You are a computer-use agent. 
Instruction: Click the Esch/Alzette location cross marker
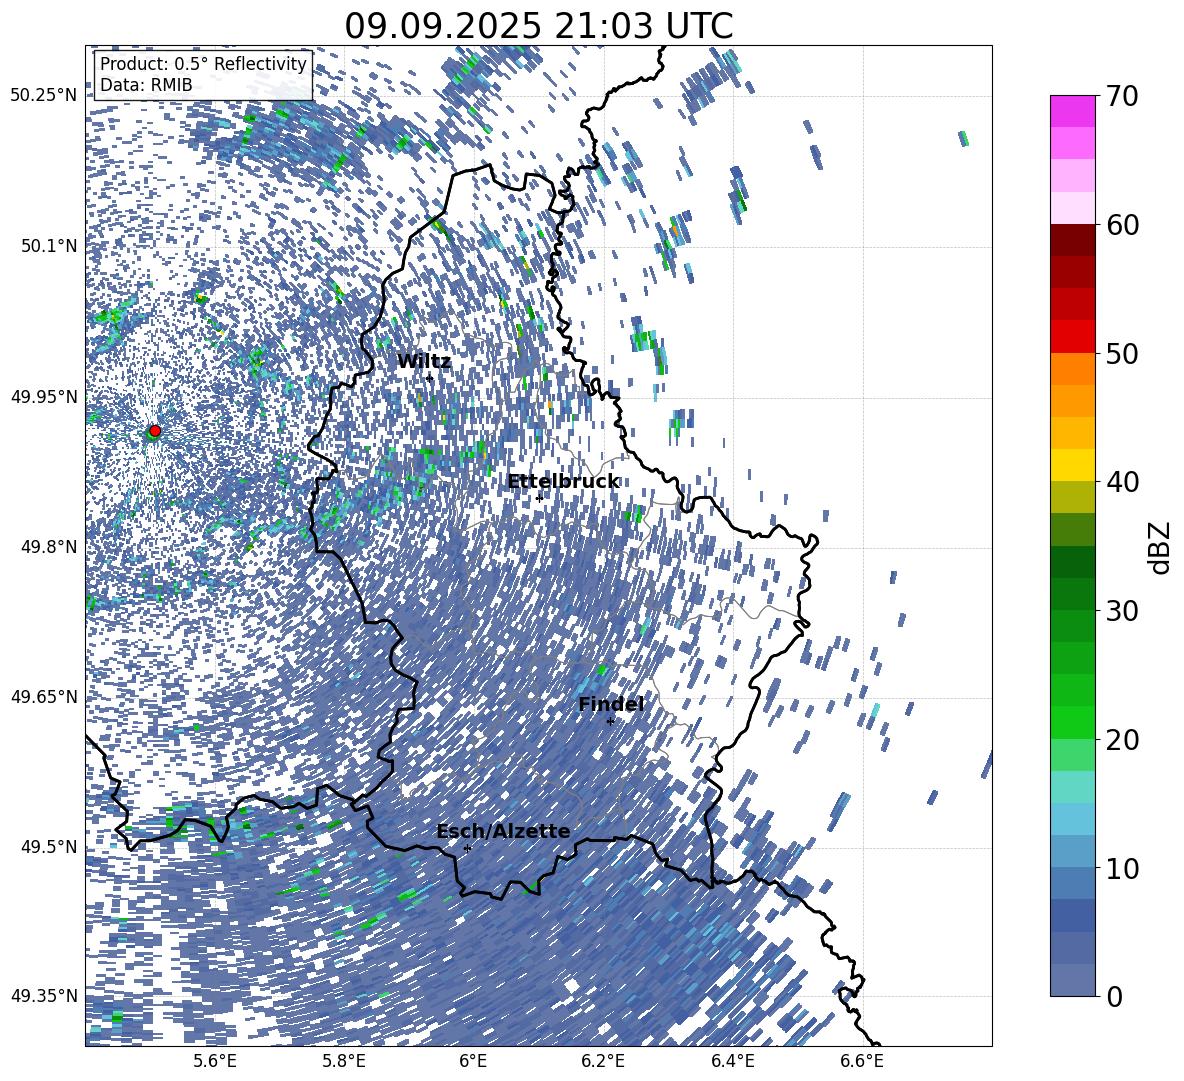467,848
